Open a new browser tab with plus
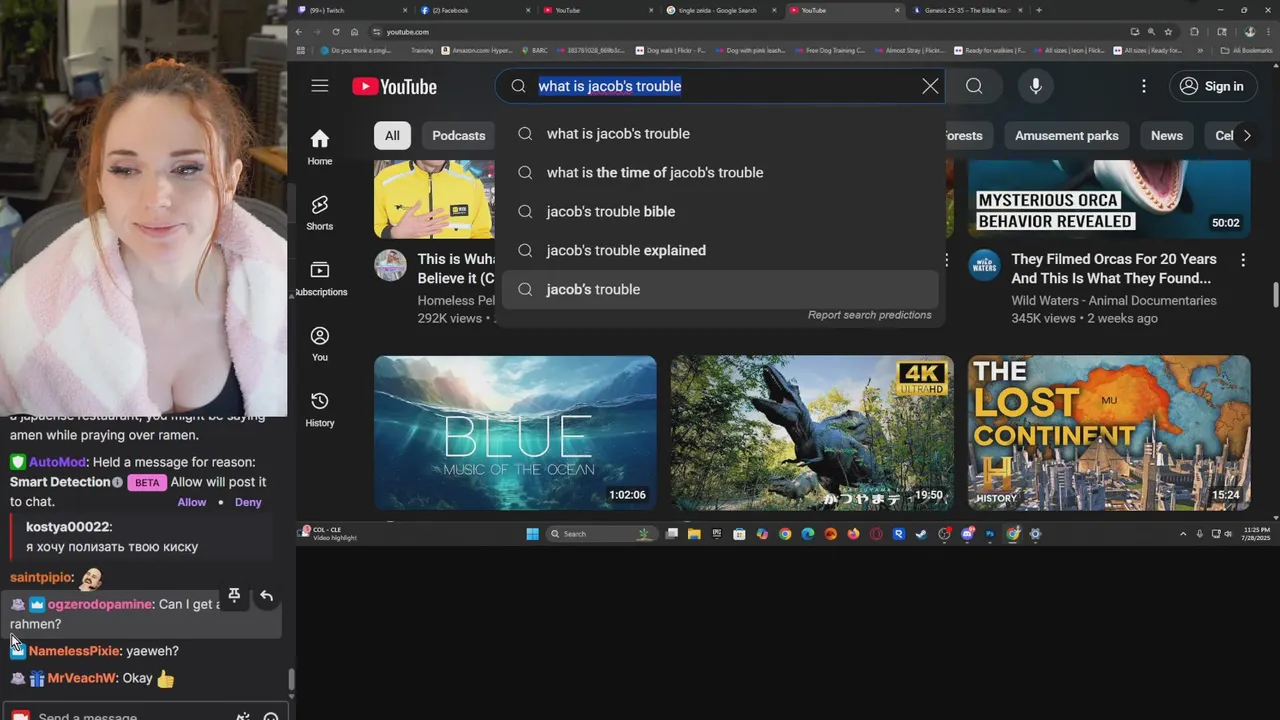 [1039, 10]
